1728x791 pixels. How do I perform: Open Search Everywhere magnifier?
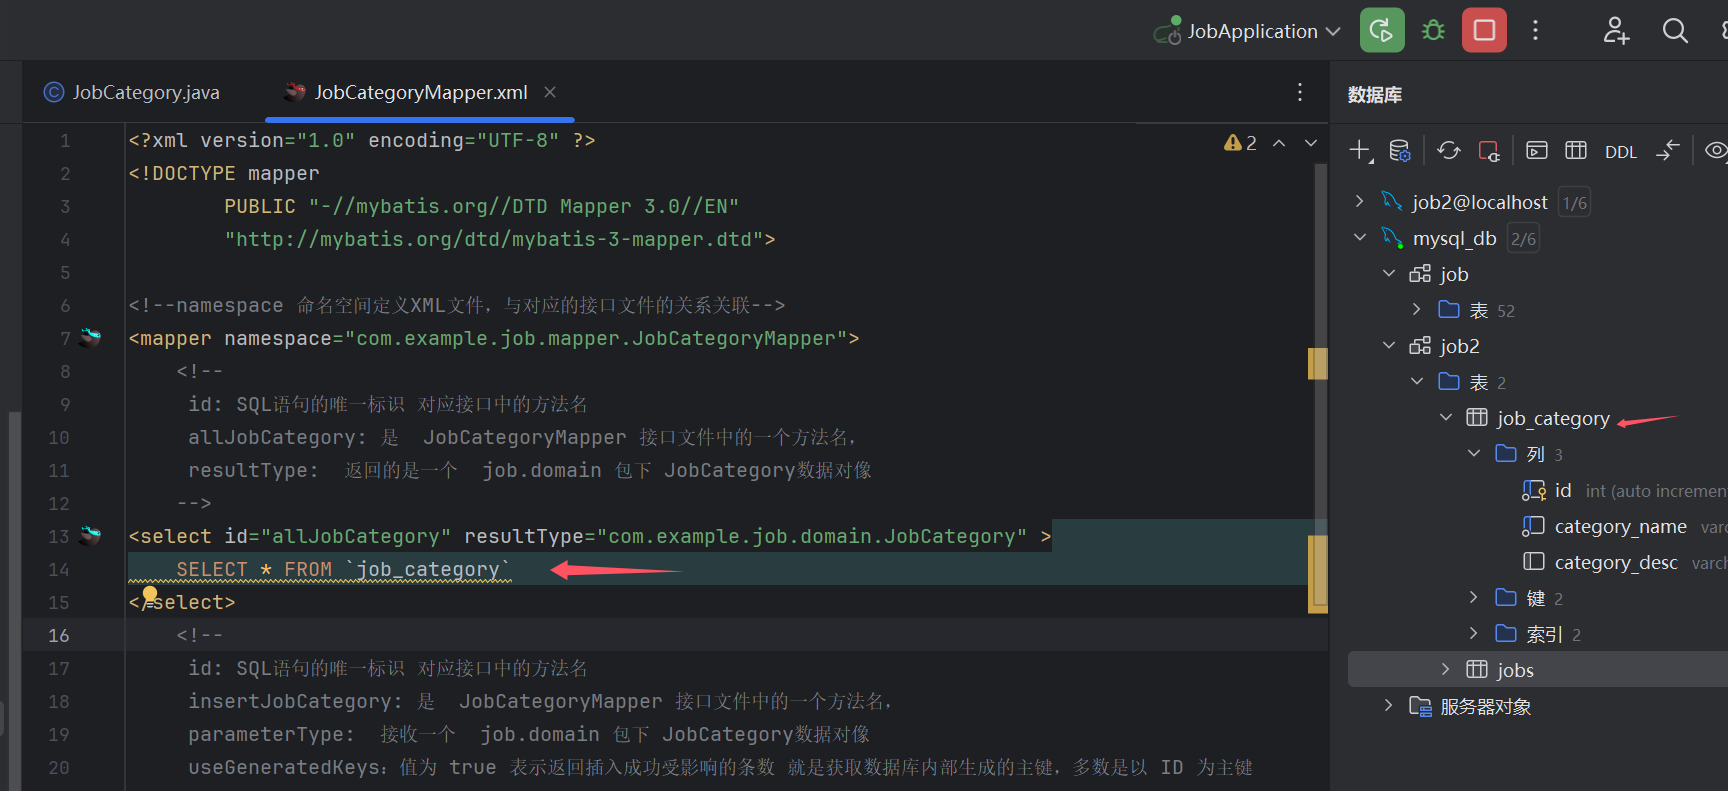(1675, 31)
